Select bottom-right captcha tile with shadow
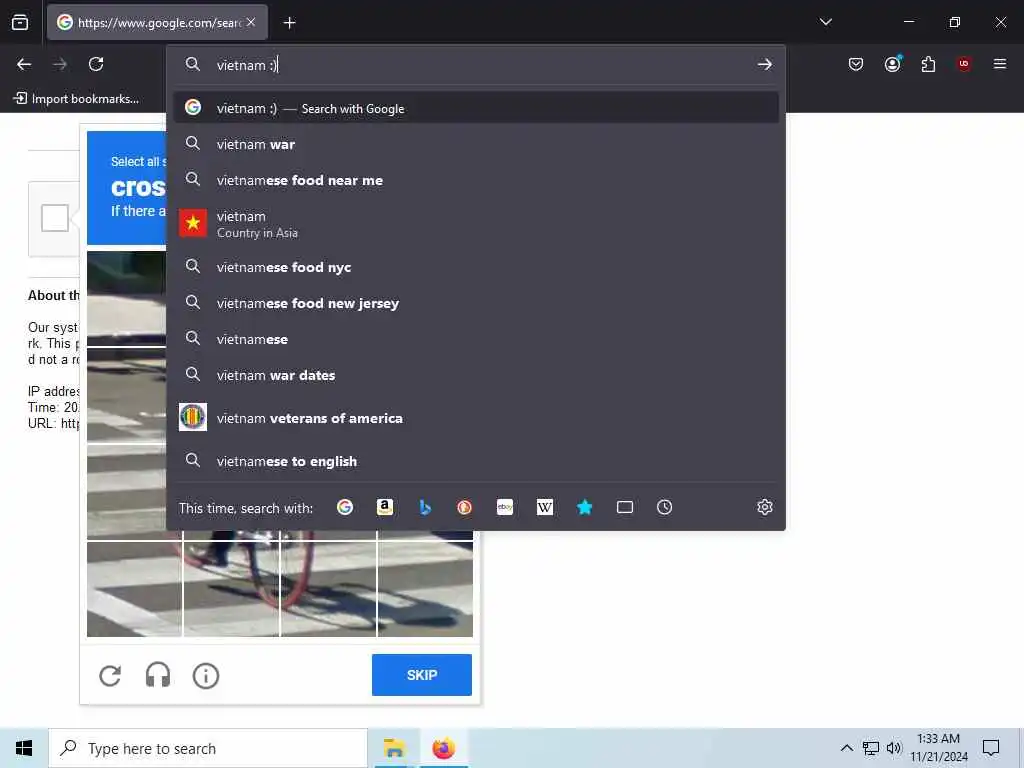This screenshot has width=1024, height=768. tap(425, 589)
